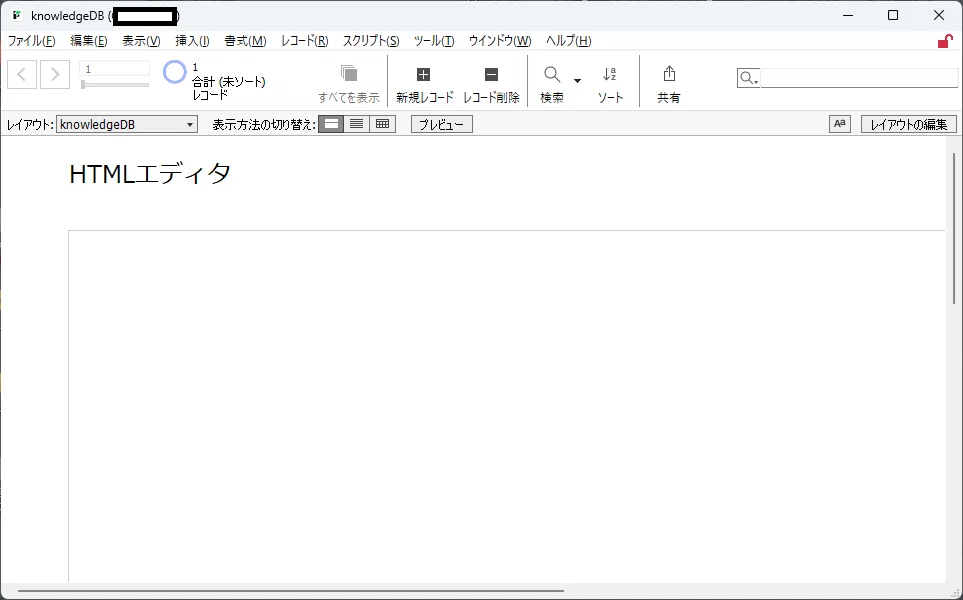Sort records with the ソート icon

coord(610,75)
